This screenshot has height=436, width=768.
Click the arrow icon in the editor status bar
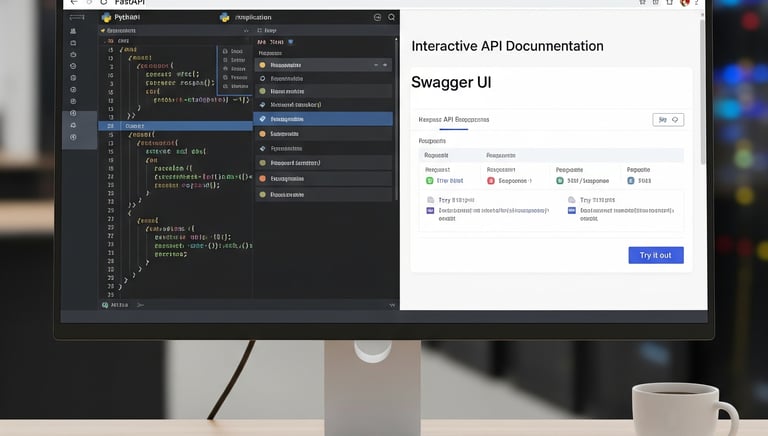pos(140,305)
